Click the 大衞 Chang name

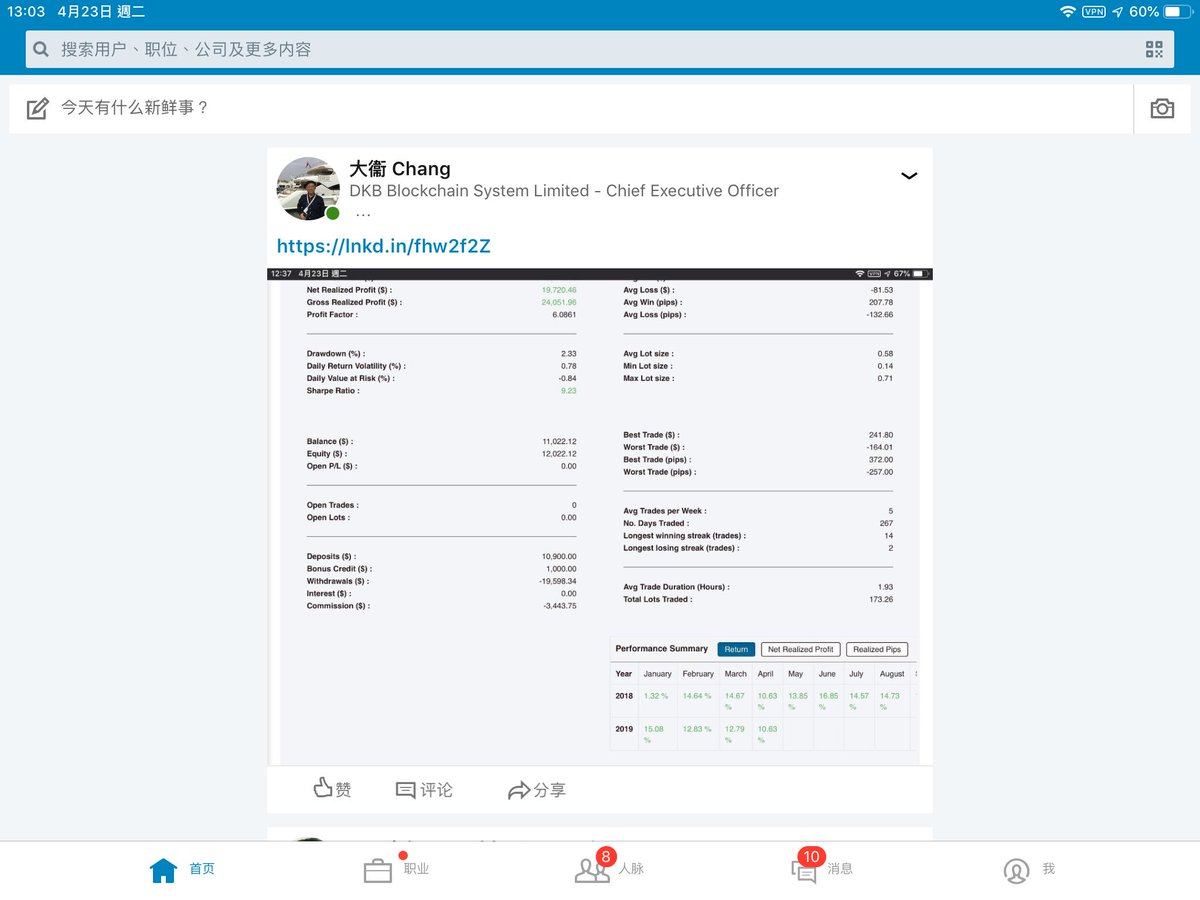[400, 168]
